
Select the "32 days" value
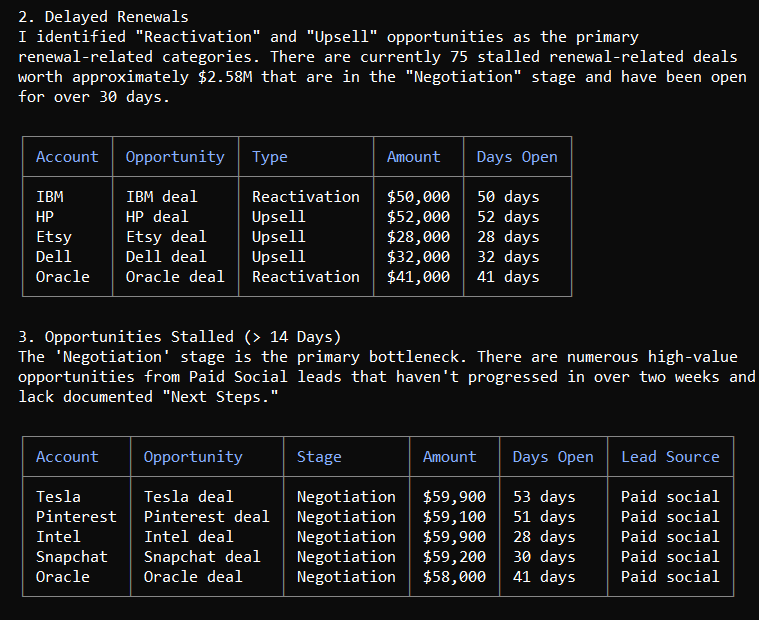[508, 257]
